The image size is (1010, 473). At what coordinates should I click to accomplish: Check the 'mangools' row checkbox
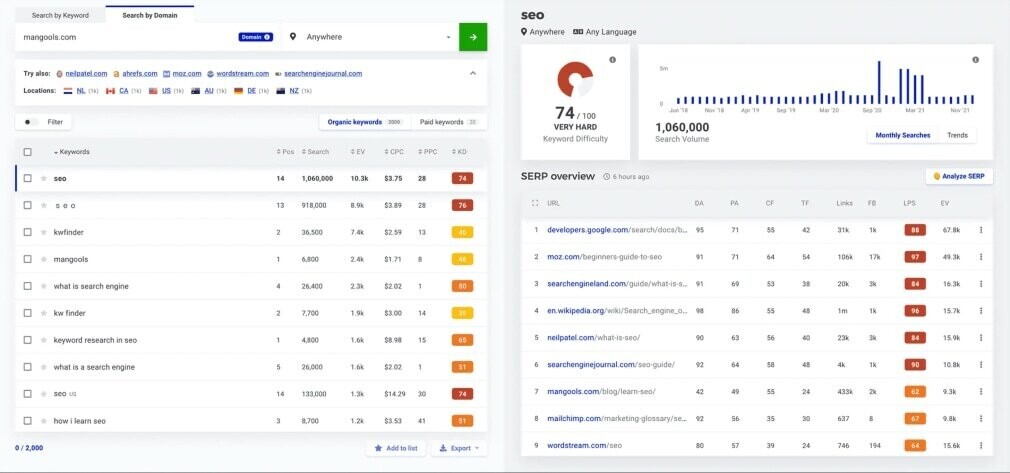pos(28,259)
